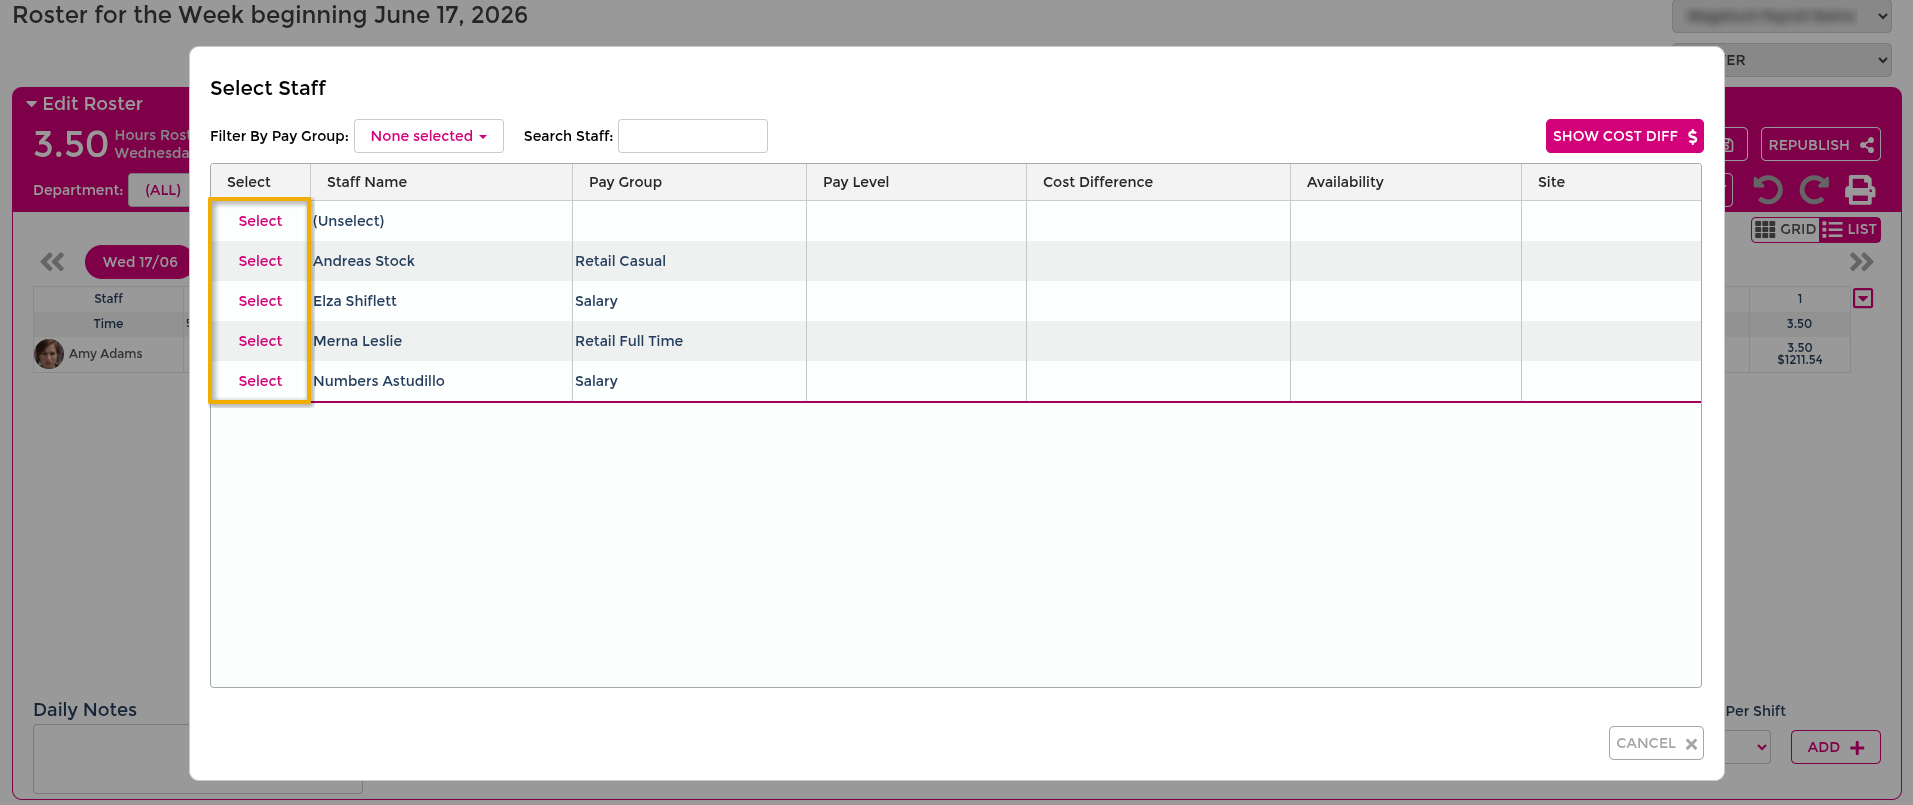The image size is (1913, 805).
Task: Sort by Staff Name column header
Action: pyautogui.click(x=367, y=182)
